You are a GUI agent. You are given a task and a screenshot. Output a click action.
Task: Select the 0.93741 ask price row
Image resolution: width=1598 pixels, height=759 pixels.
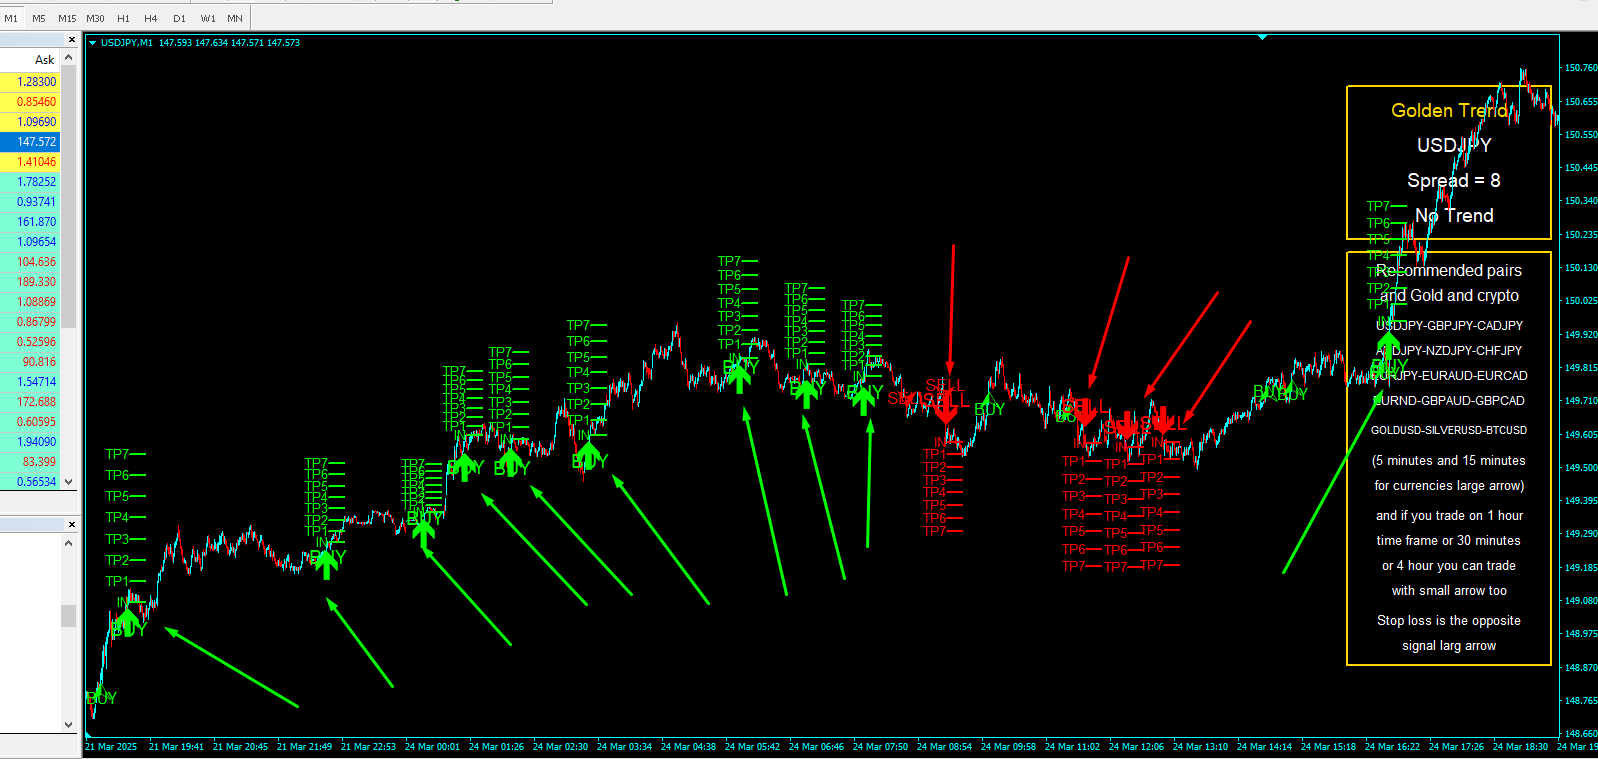(x=30, y=202)
